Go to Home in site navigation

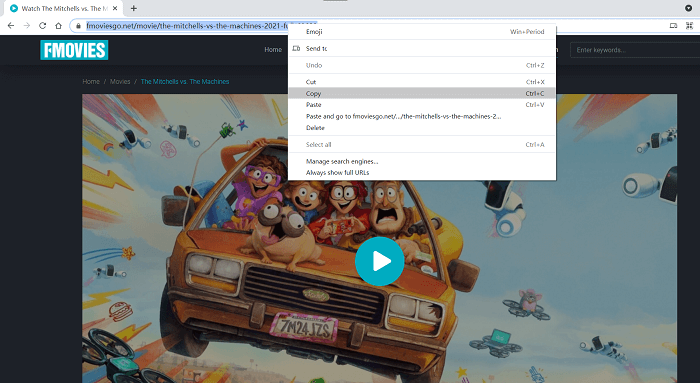[x=273, y=50]
